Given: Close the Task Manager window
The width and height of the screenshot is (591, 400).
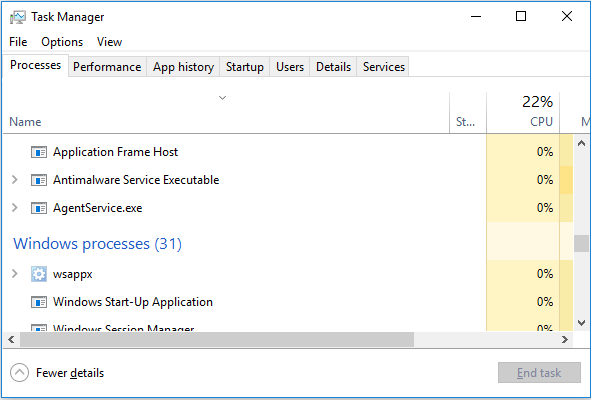Looking at the screenshot, I should pos(567,16).
